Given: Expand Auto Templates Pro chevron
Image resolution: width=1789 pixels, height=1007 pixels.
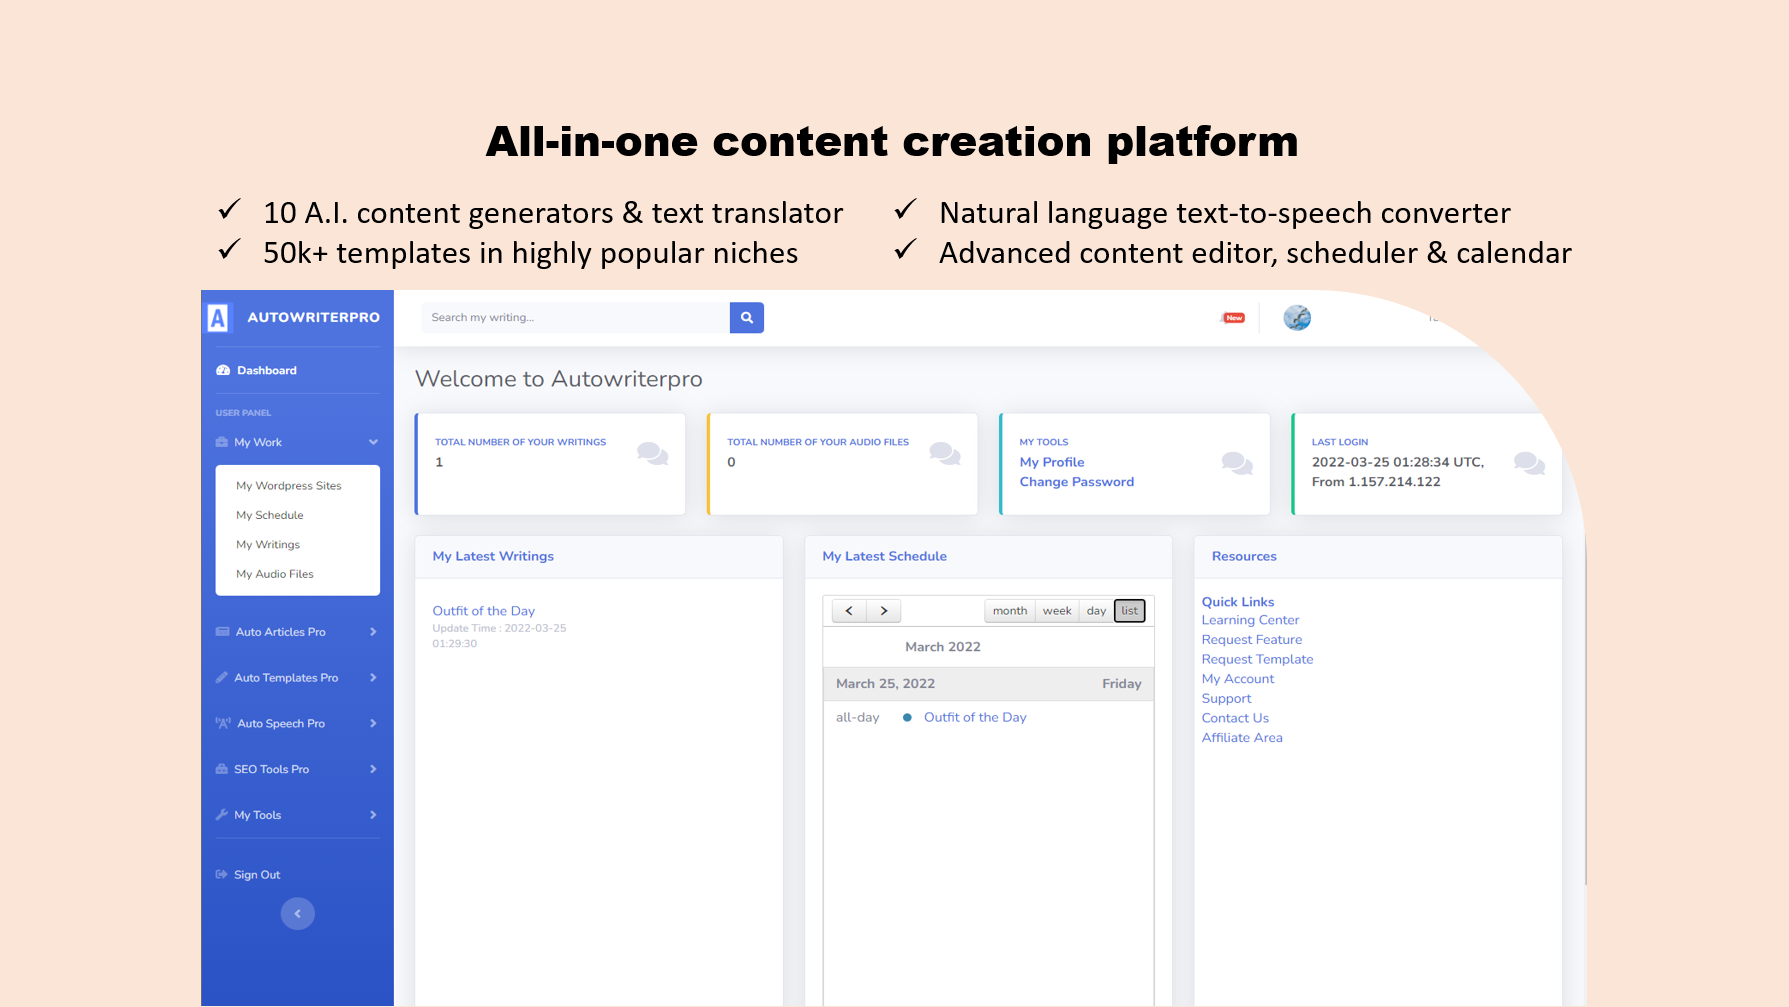Looking at the screenshot, I should click(x=373, y=677).
